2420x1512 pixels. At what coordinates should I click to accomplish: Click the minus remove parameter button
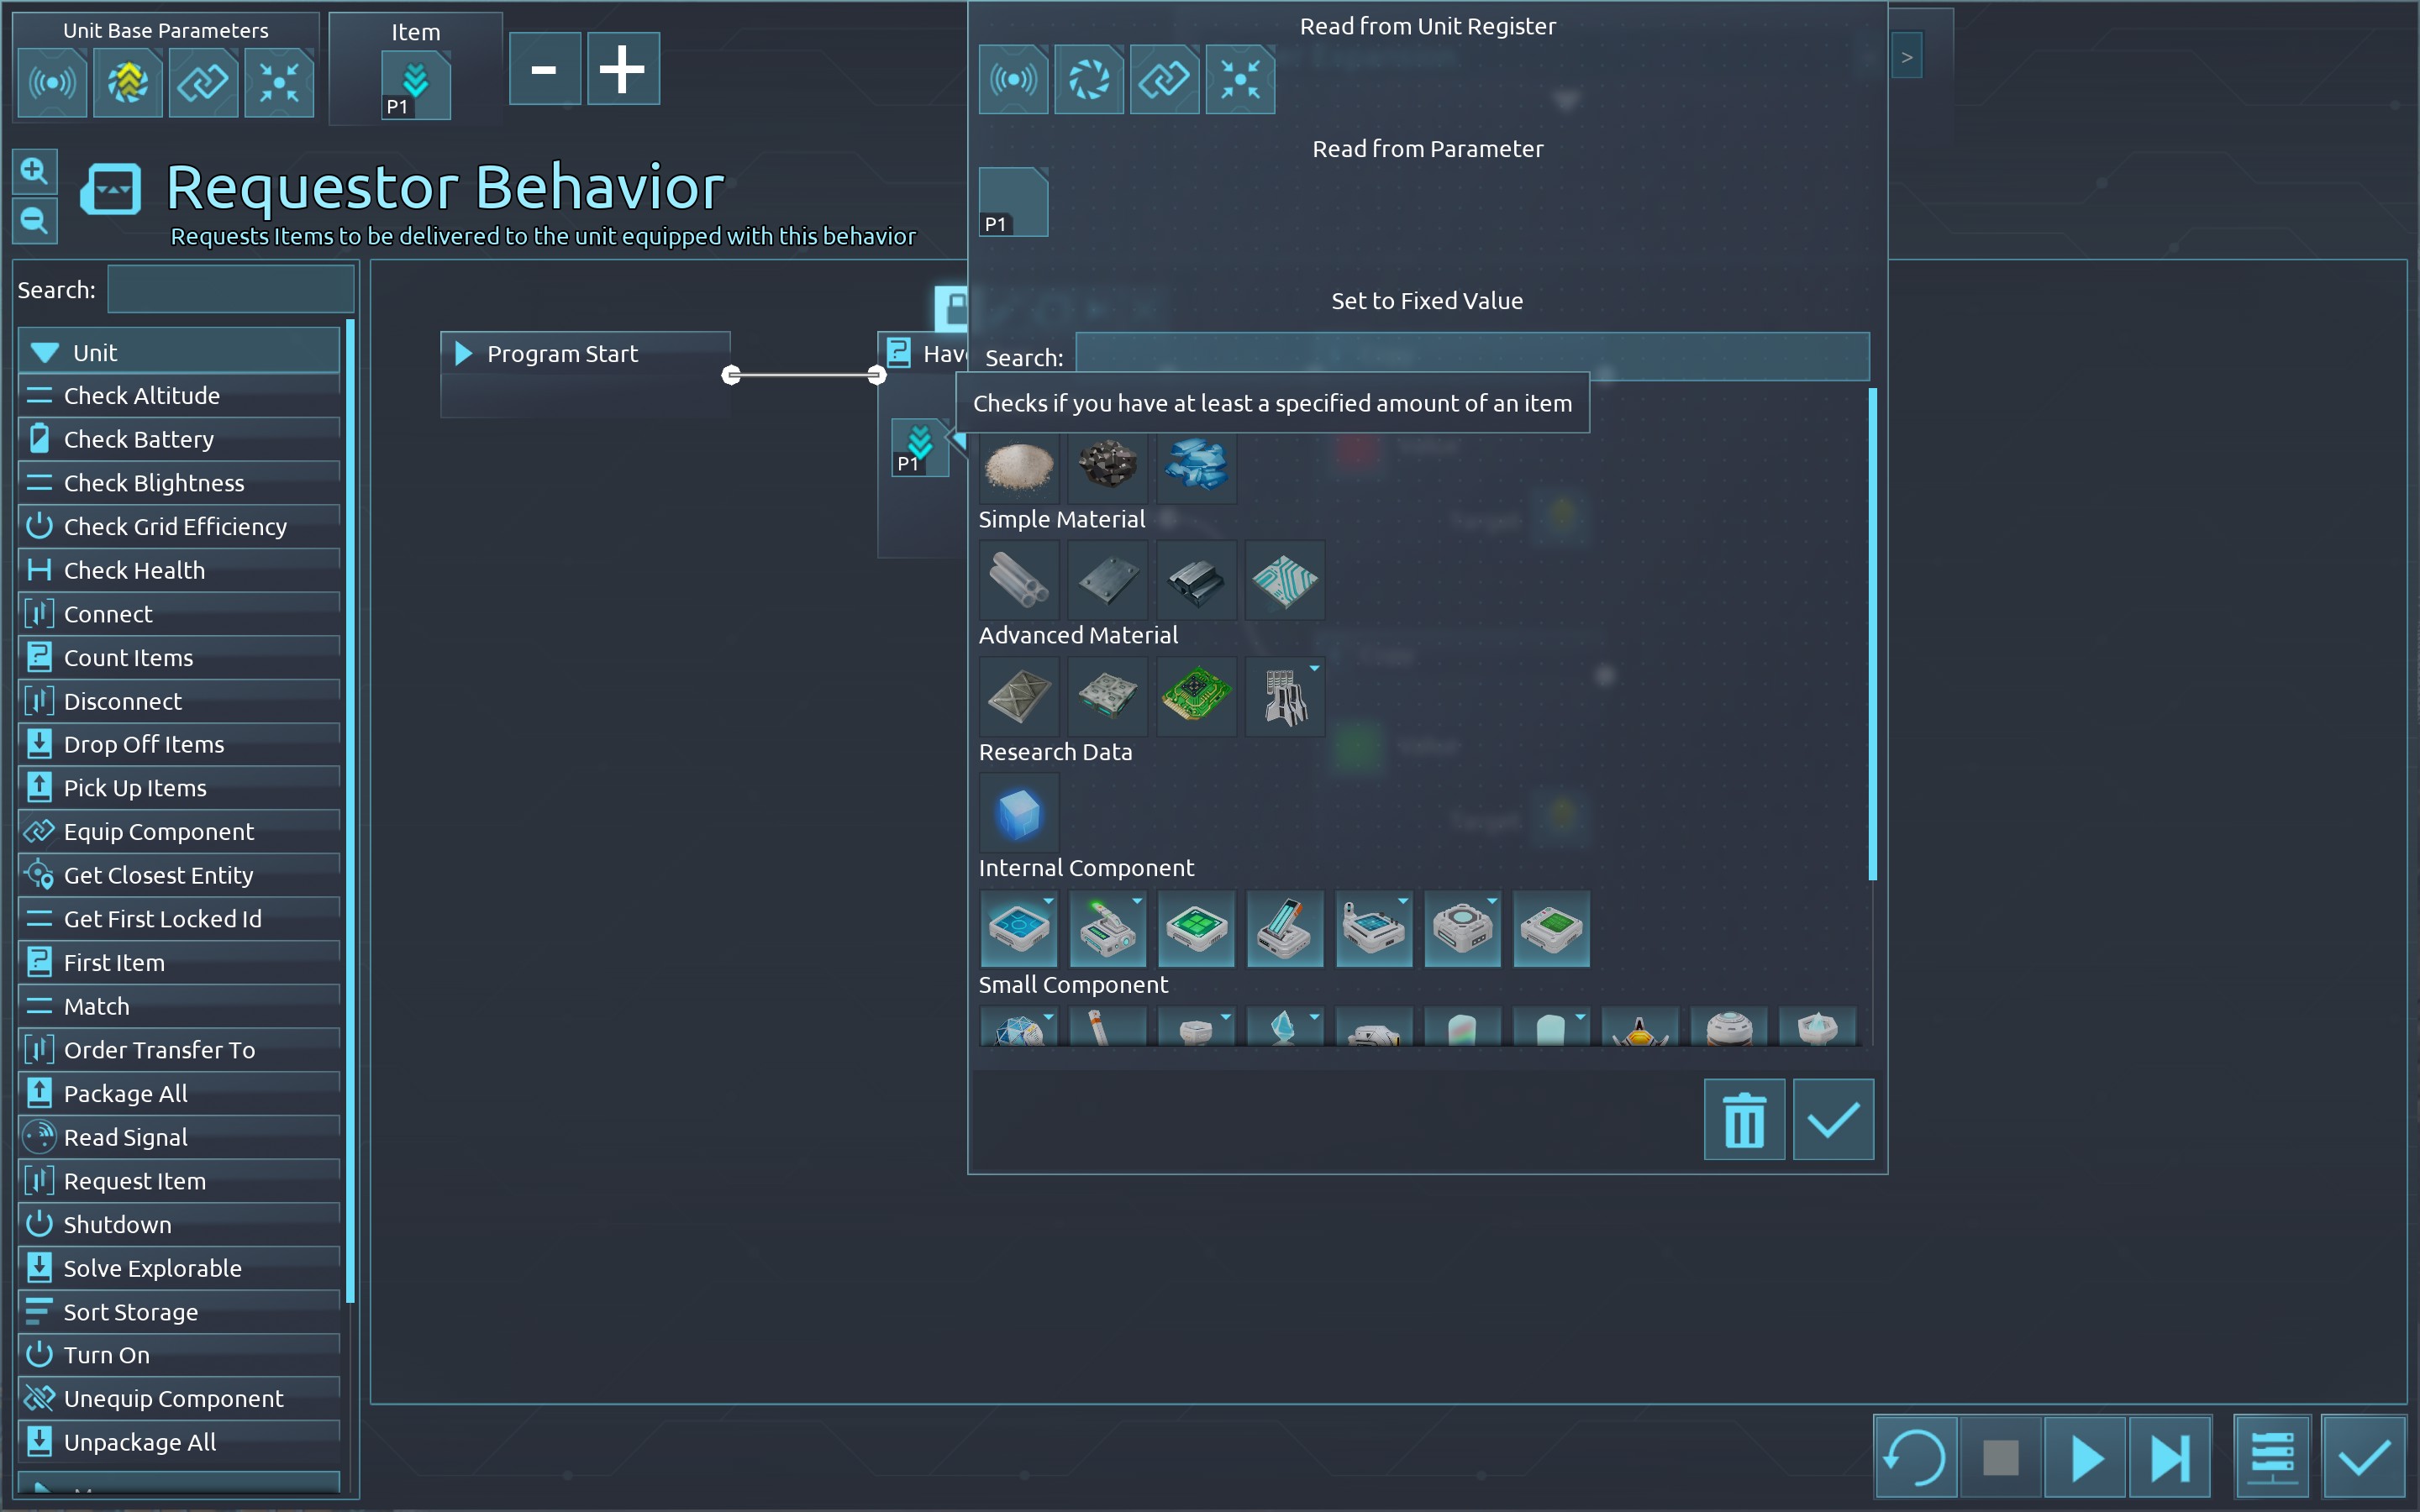point(544,69)
